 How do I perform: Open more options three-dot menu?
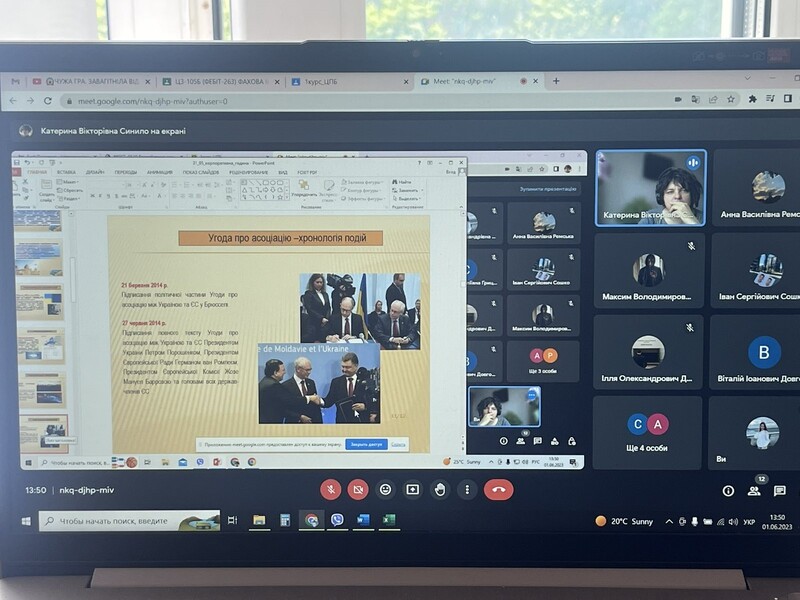466,490
